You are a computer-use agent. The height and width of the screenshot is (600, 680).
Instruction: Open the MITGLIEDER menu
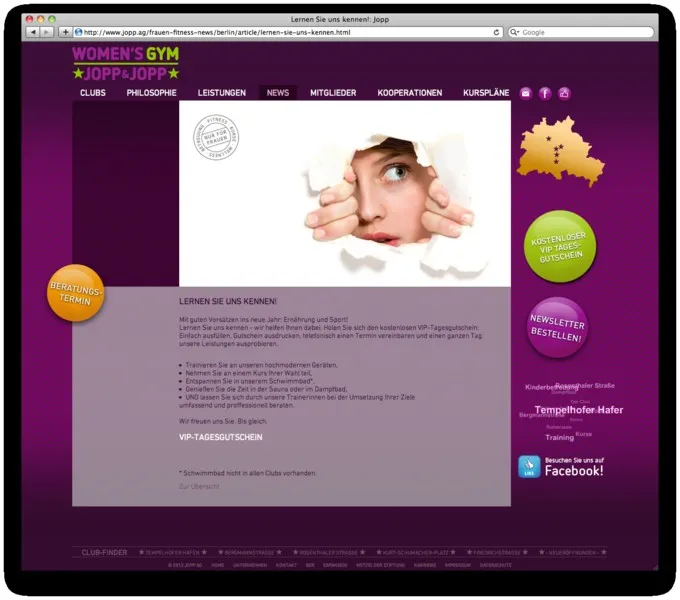tap(333, 93)
